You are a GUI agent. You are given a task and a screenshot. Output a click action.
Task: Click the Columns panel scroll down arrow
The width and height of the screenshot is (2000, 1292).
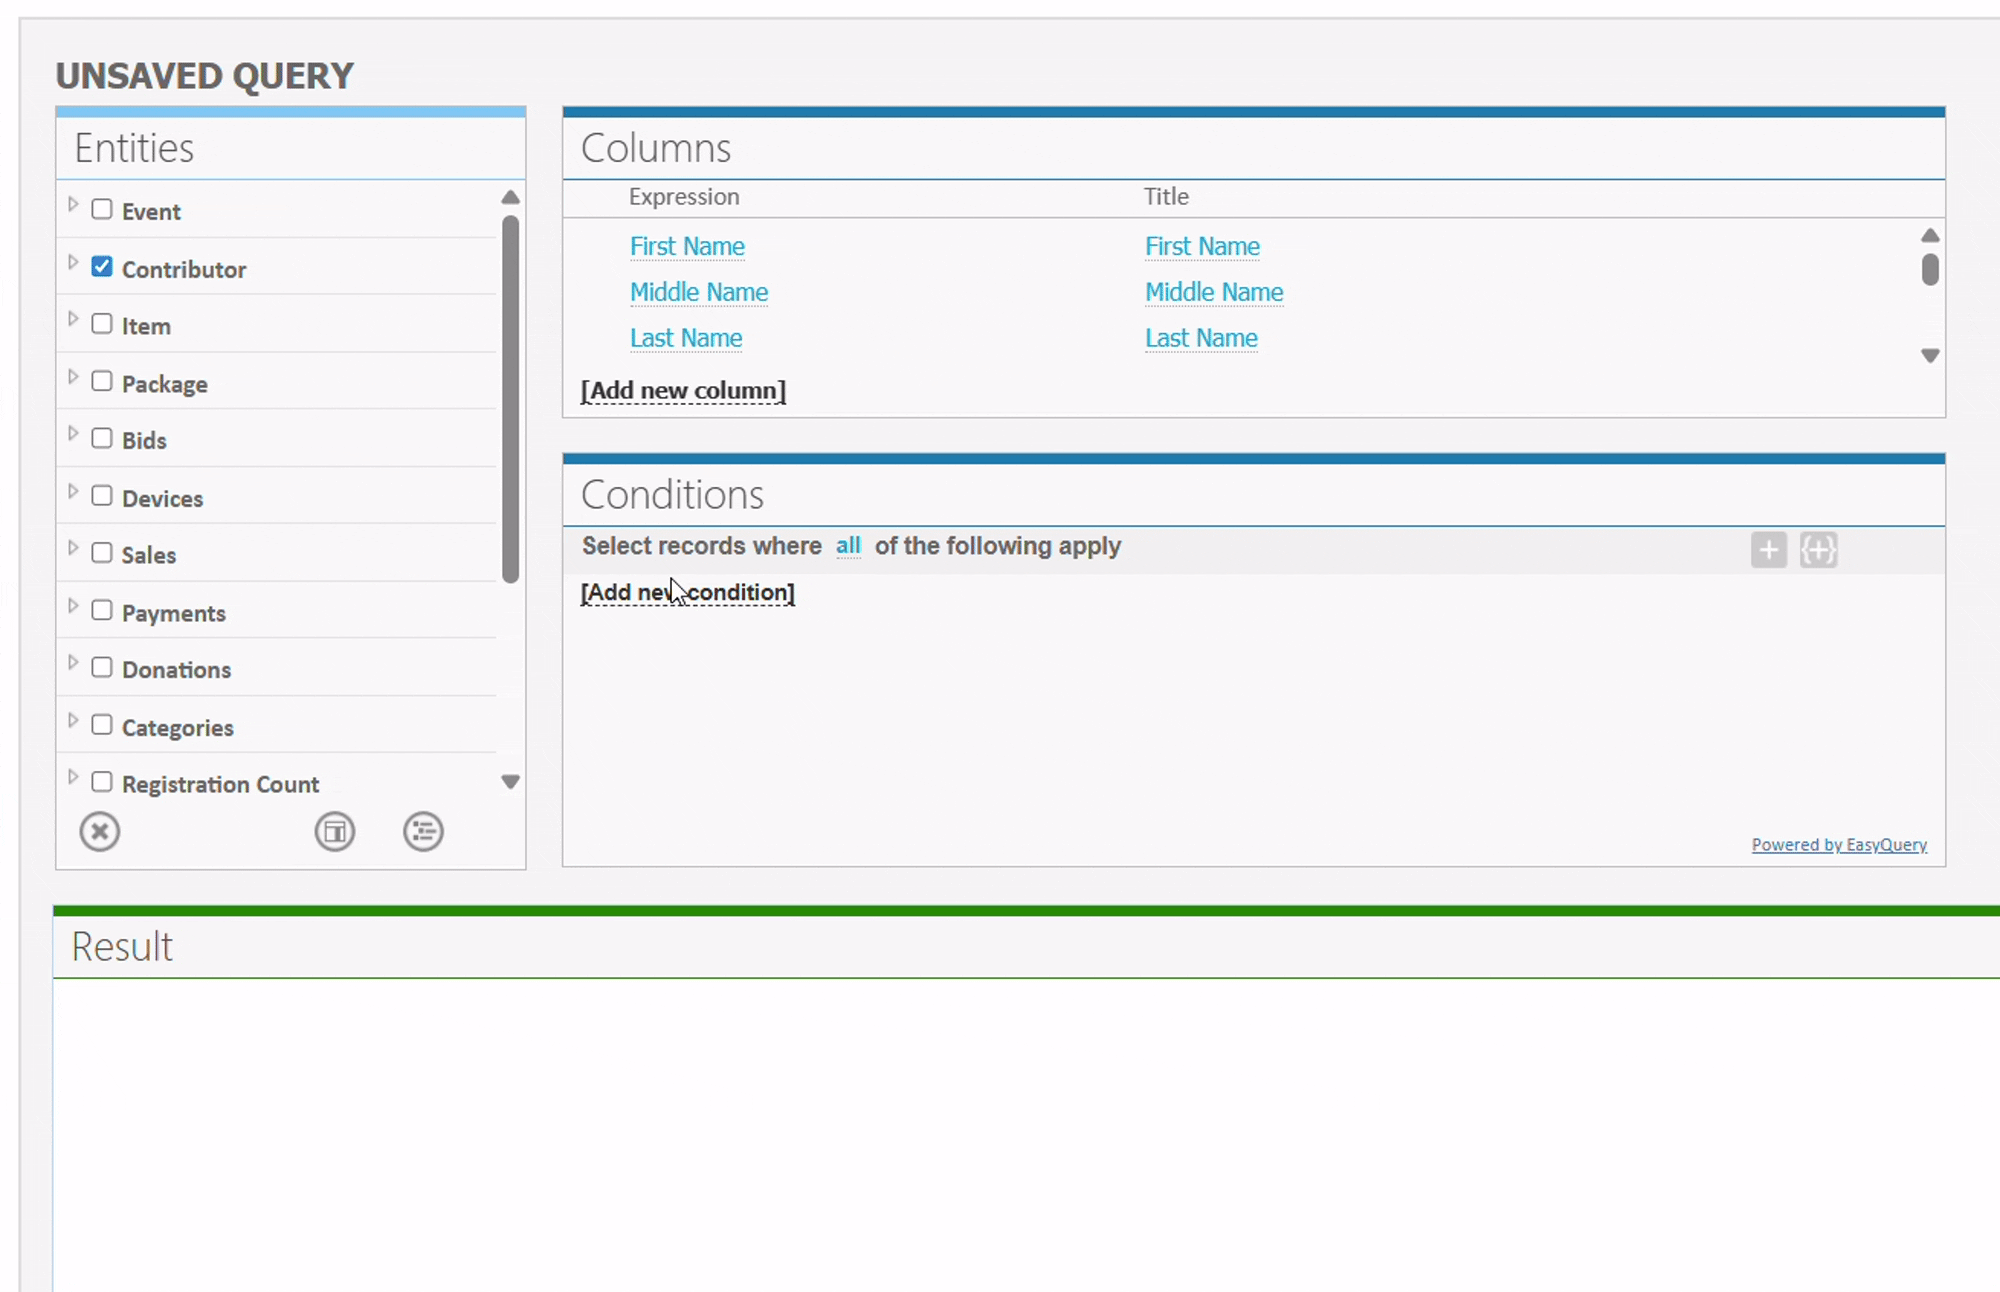pyautogui.click(x=1930, y=356)
